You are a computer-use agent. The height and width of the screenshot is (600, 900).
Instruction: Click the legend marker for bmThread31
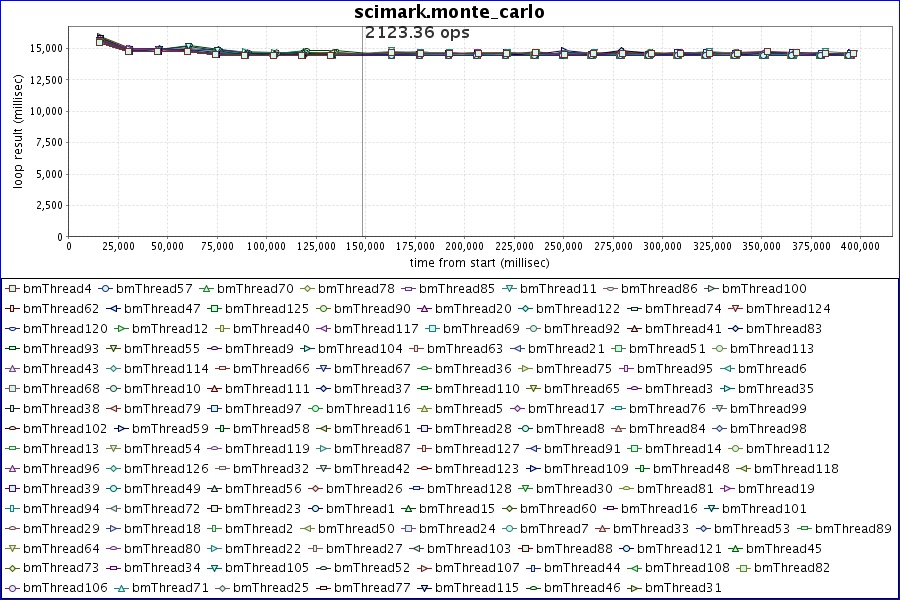coord(633,588)
